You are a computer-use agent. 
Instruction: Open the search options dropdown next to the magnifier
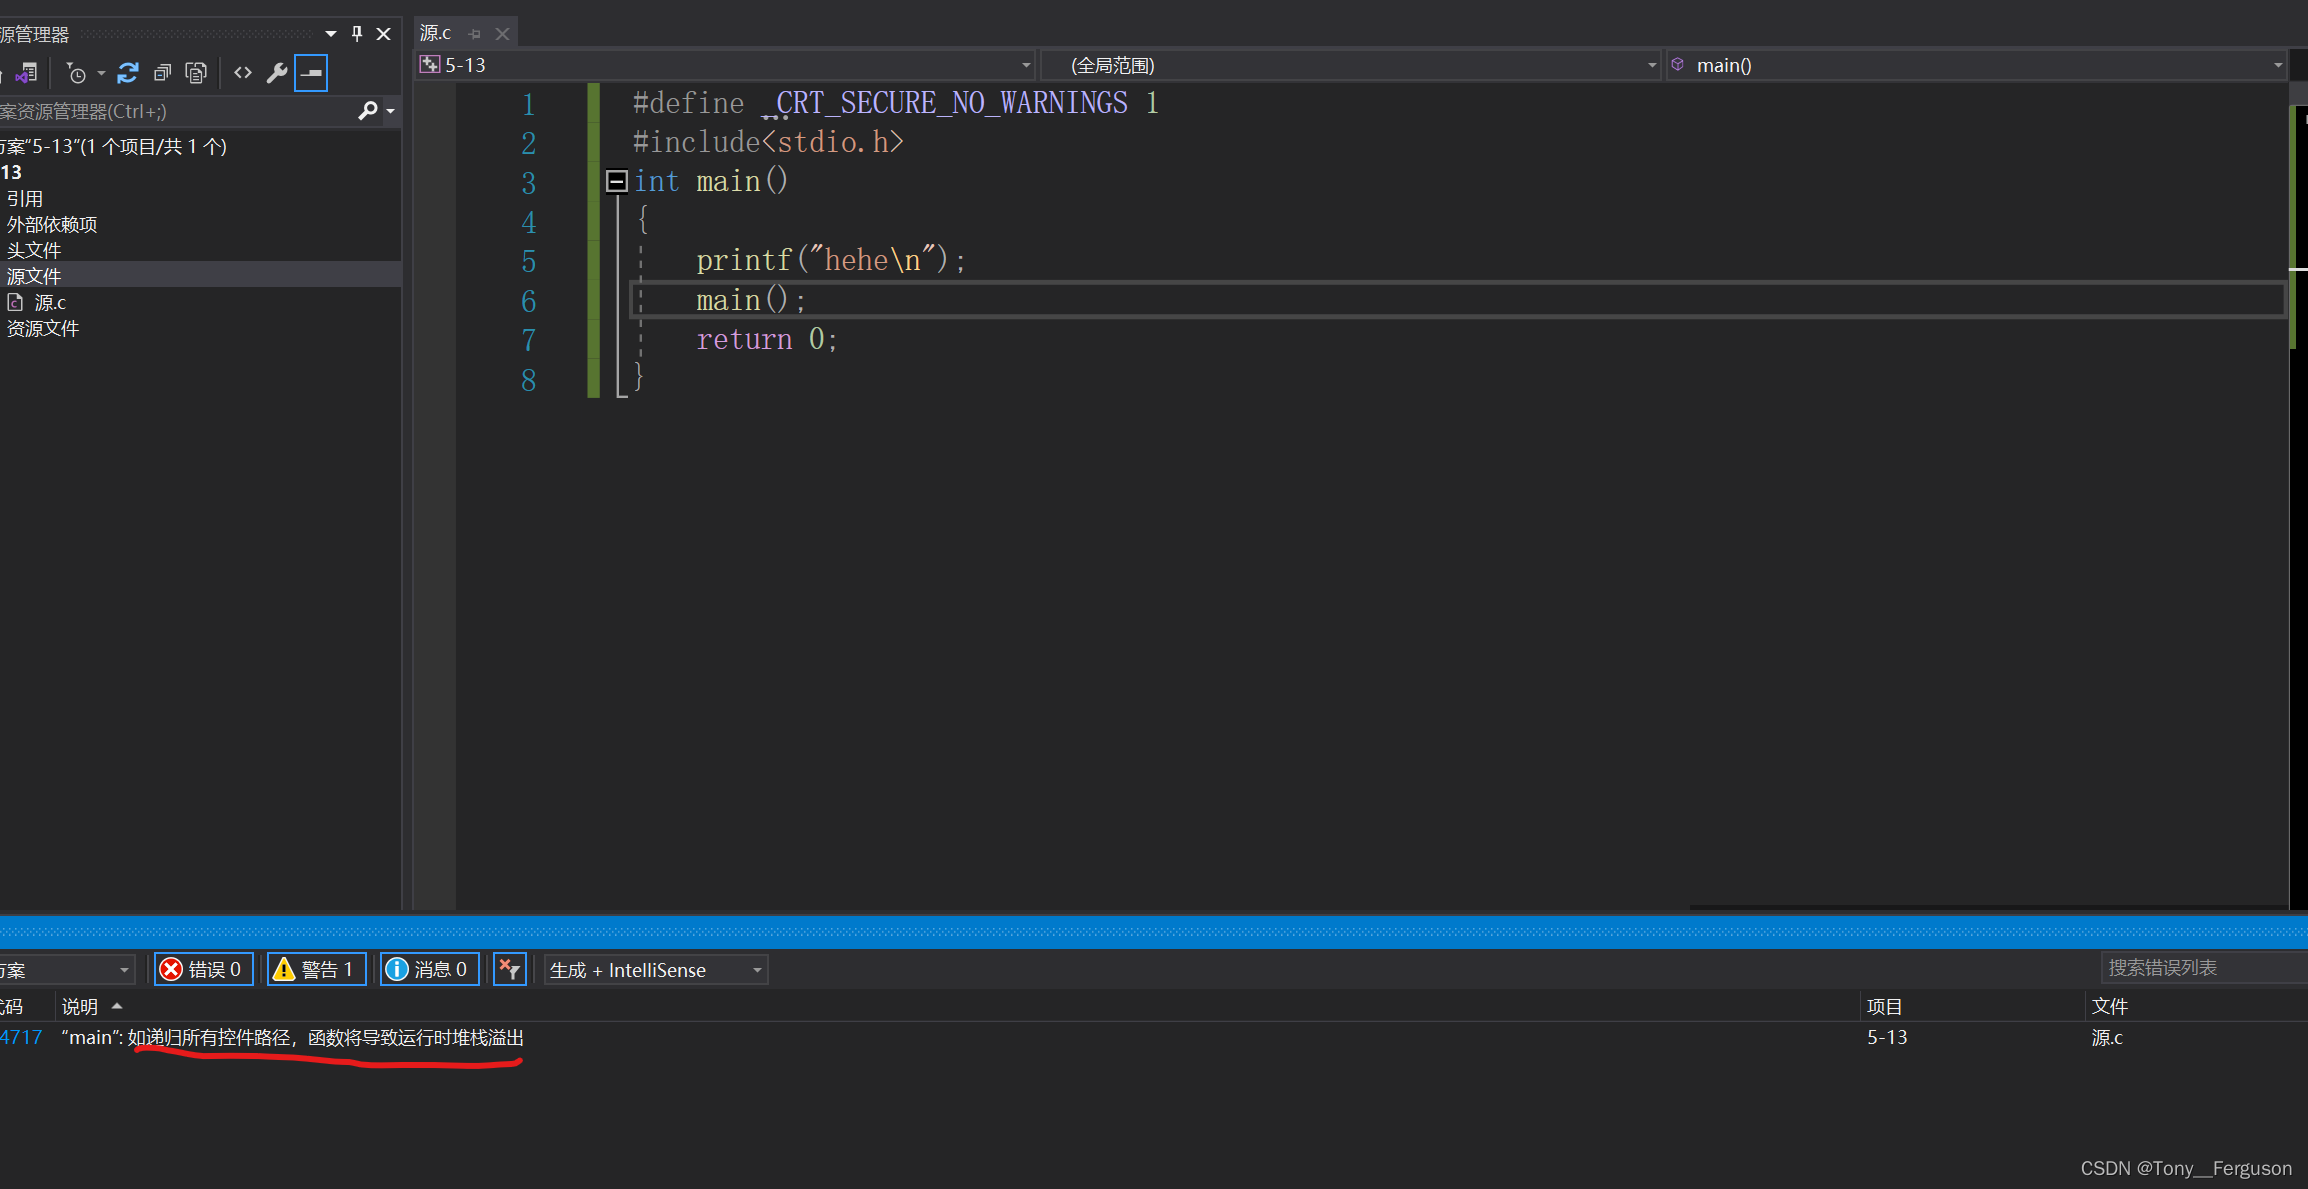click(391, 111)
